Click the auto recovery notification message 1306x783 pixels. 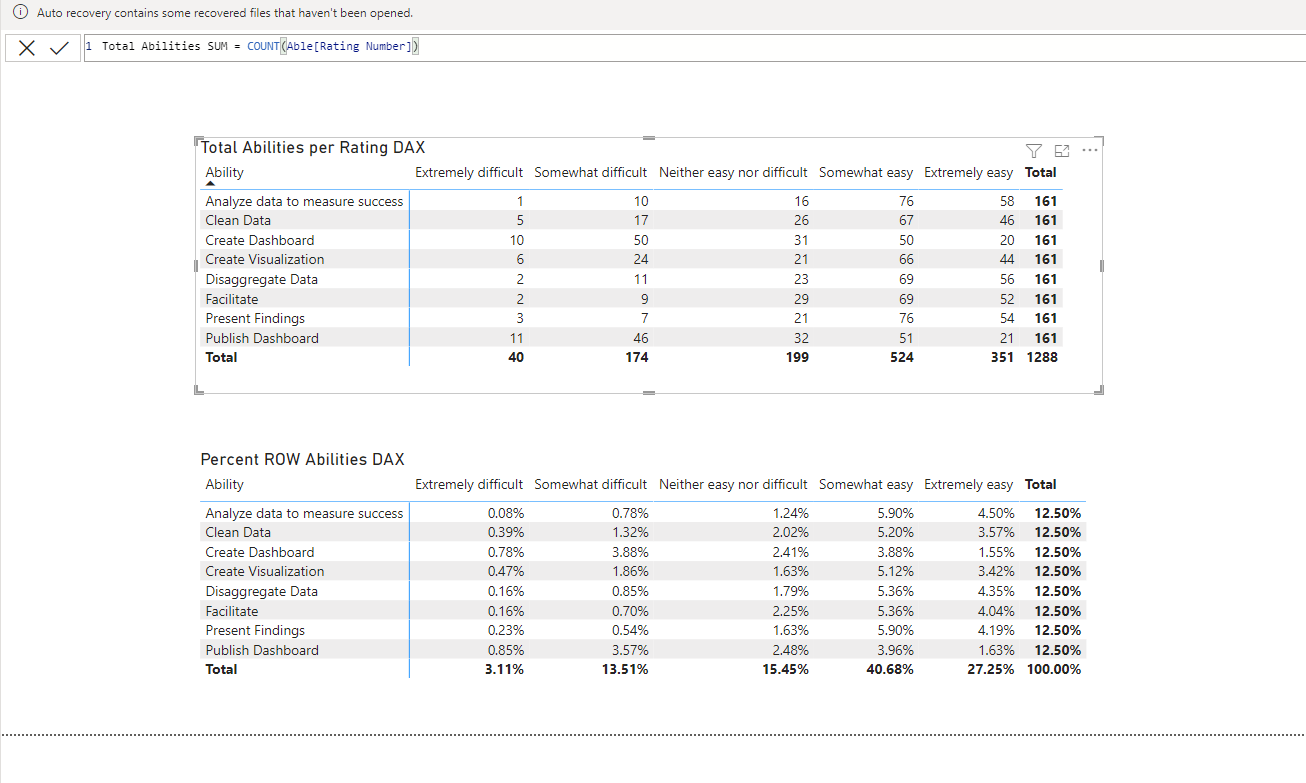(224, 13)
